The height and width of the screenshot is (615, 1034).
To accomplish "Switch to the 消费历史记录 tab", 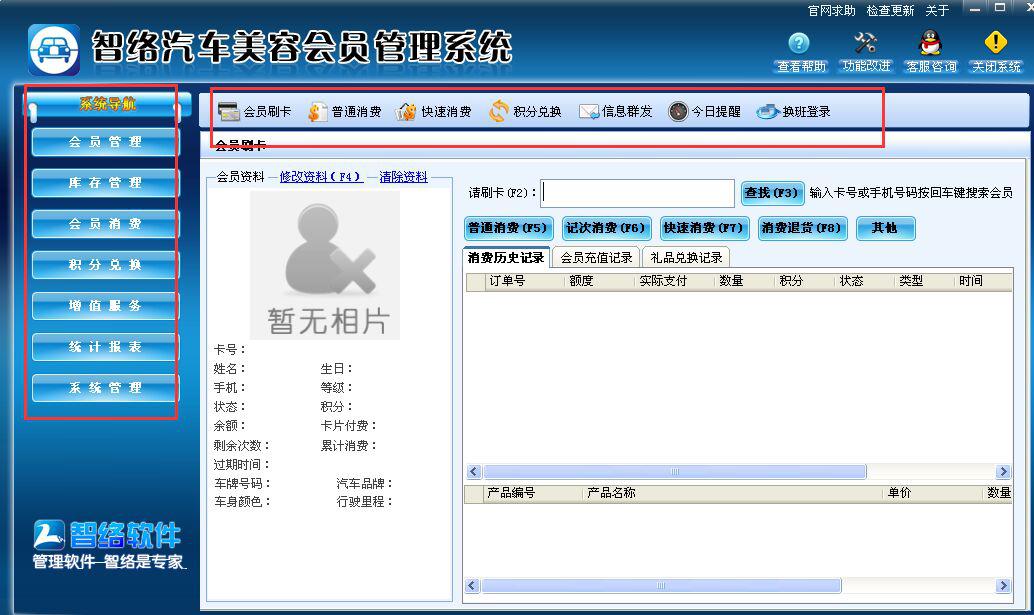I will 506,257.
